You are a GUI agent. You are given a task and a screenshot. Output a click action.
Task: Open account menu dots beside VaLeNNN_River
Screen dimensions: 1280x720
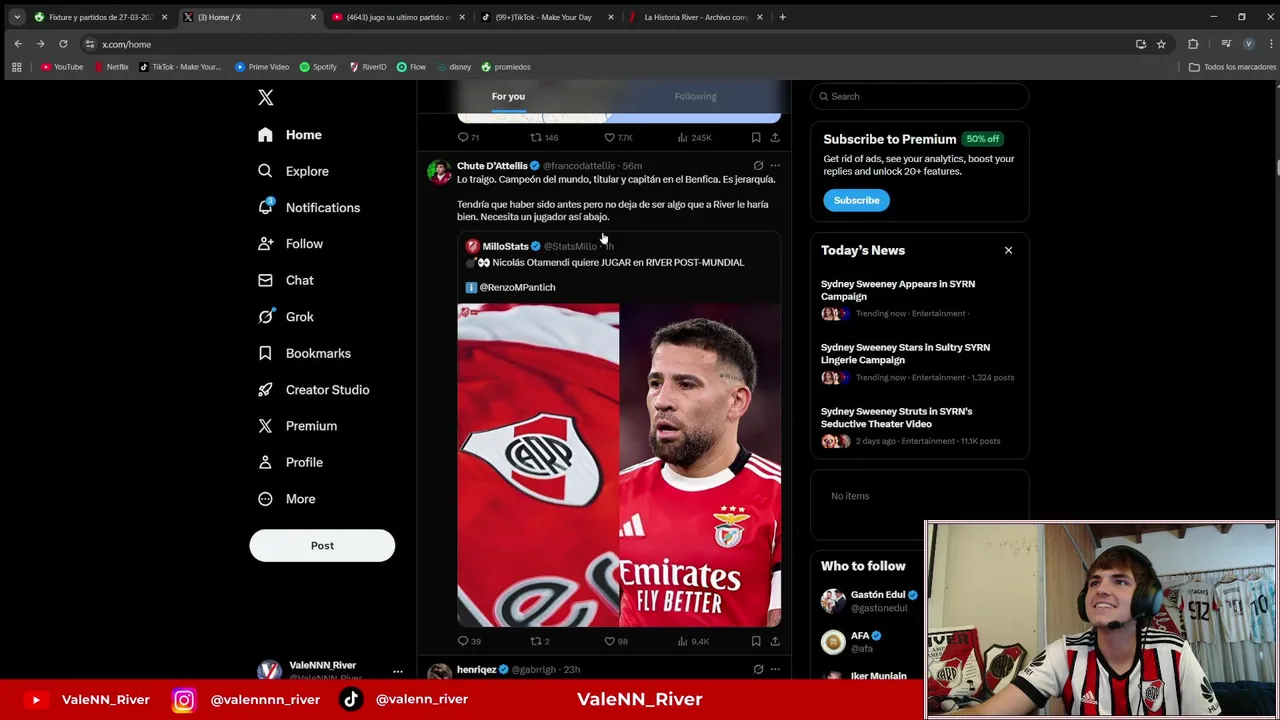coord(398,671)
